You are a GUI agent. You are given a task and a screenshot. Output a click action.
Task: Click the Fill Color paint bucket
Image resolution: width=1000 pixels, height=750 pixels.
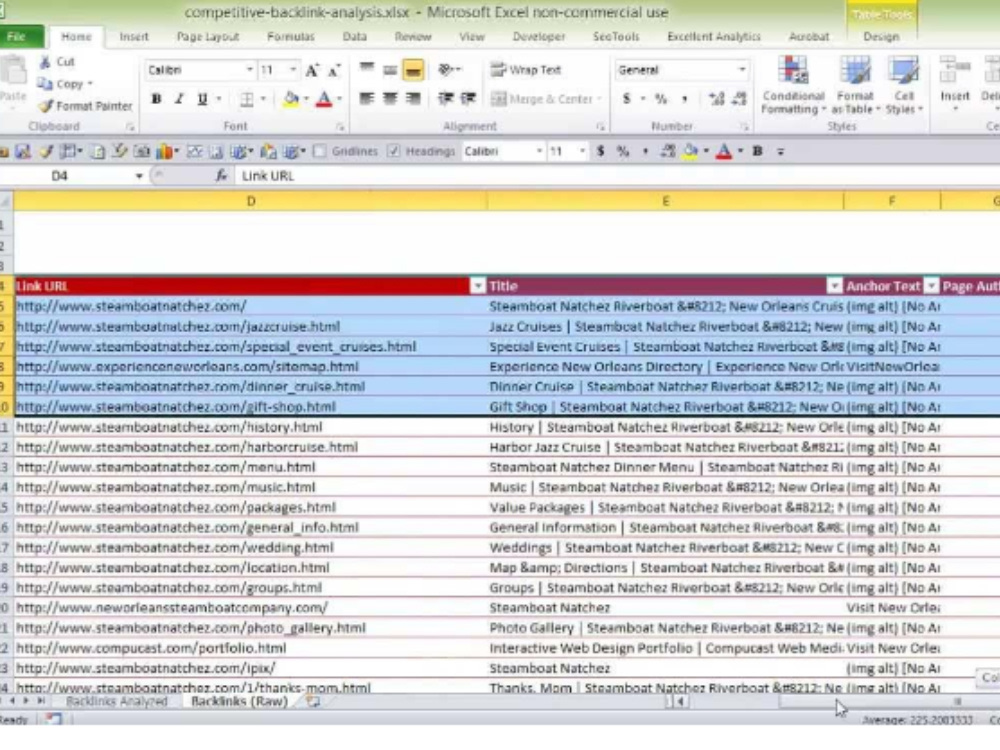pyautogui.click(x=291, y=99)
